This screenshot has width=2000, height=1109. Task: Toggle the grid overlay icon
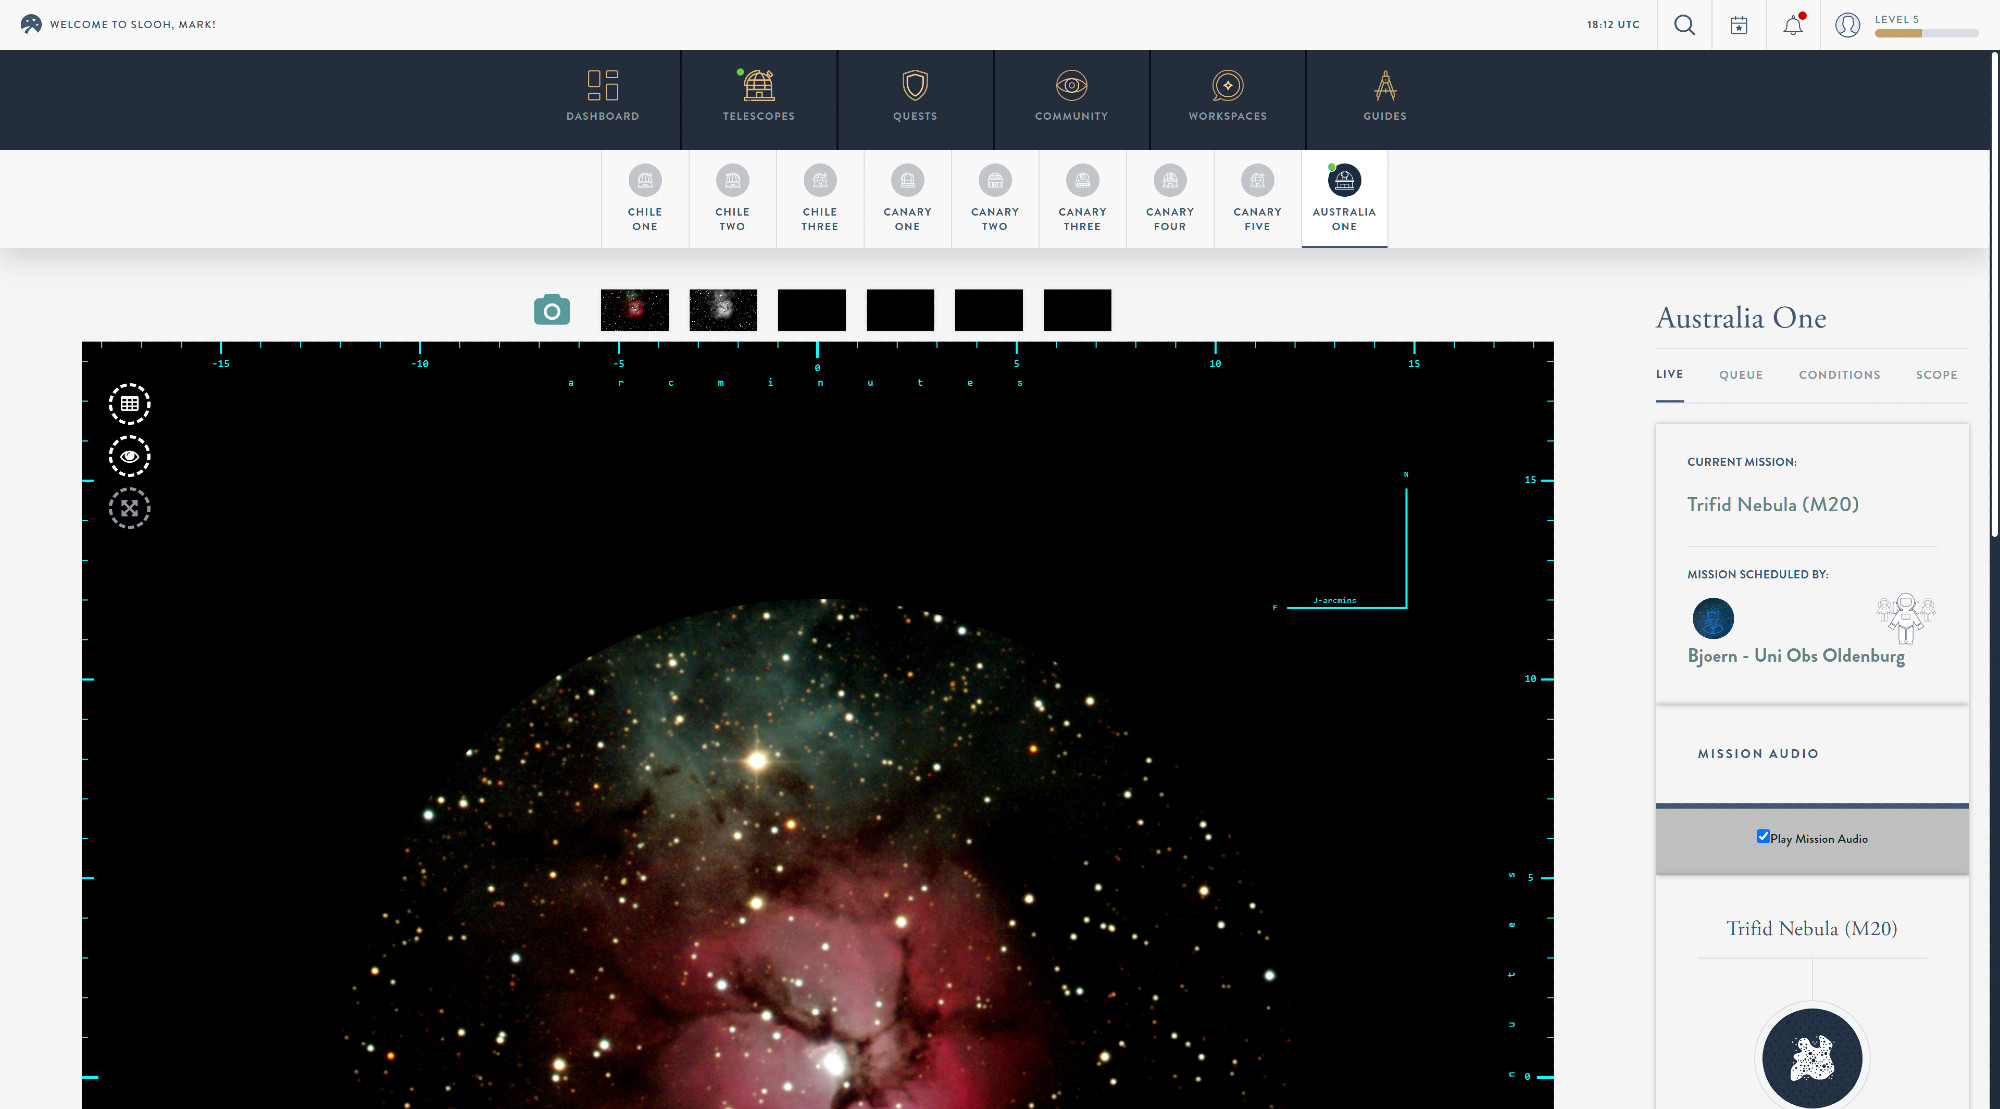point(130,404)
